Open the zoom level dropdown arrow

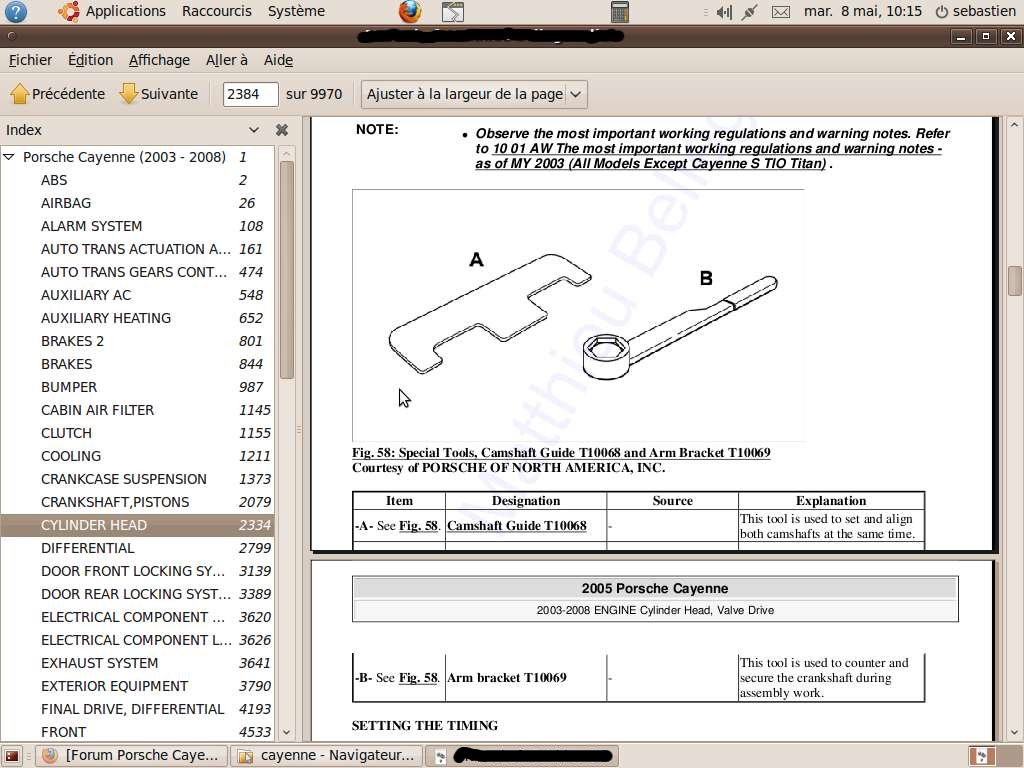pyautogui.click(x=575, y=94)
